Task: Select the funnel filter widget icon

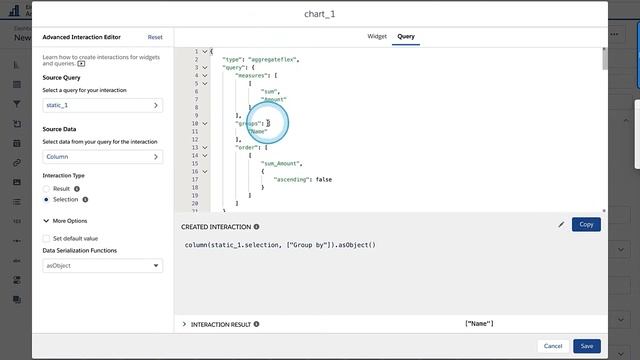Action: click(x=17, y=104)
